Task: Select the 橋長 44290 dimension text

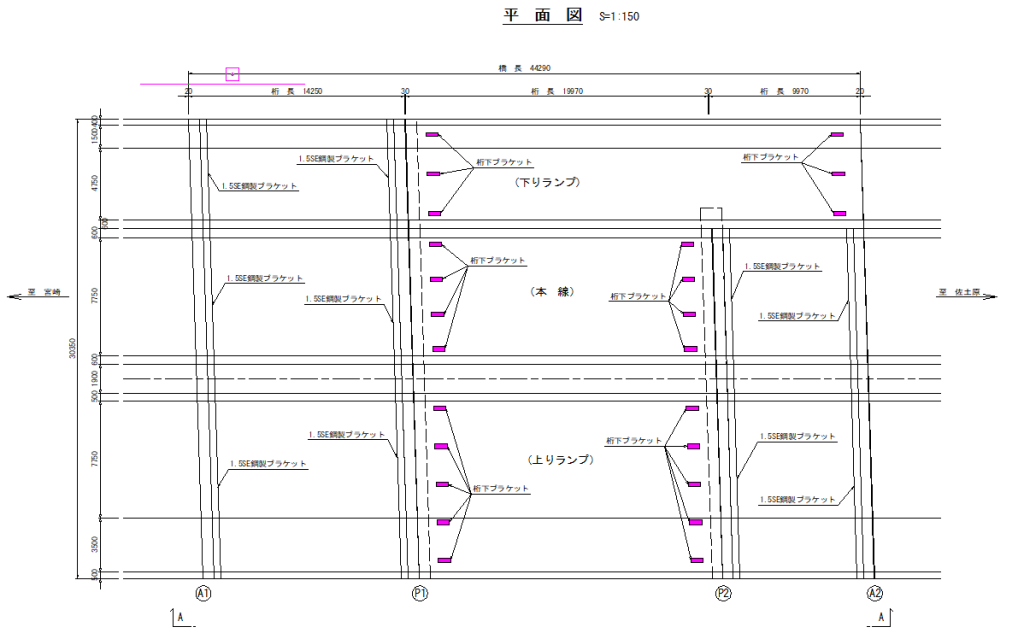Action: 525,68
